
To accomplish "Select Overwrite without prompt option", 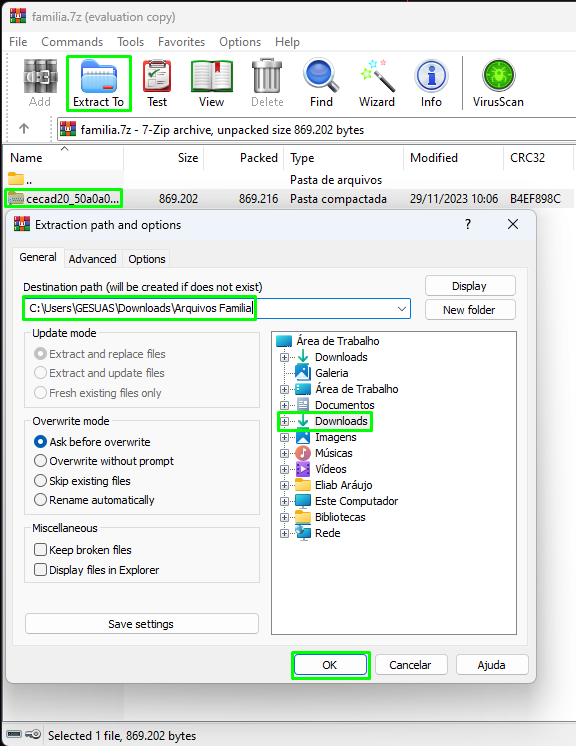I will tap(40, 461).
